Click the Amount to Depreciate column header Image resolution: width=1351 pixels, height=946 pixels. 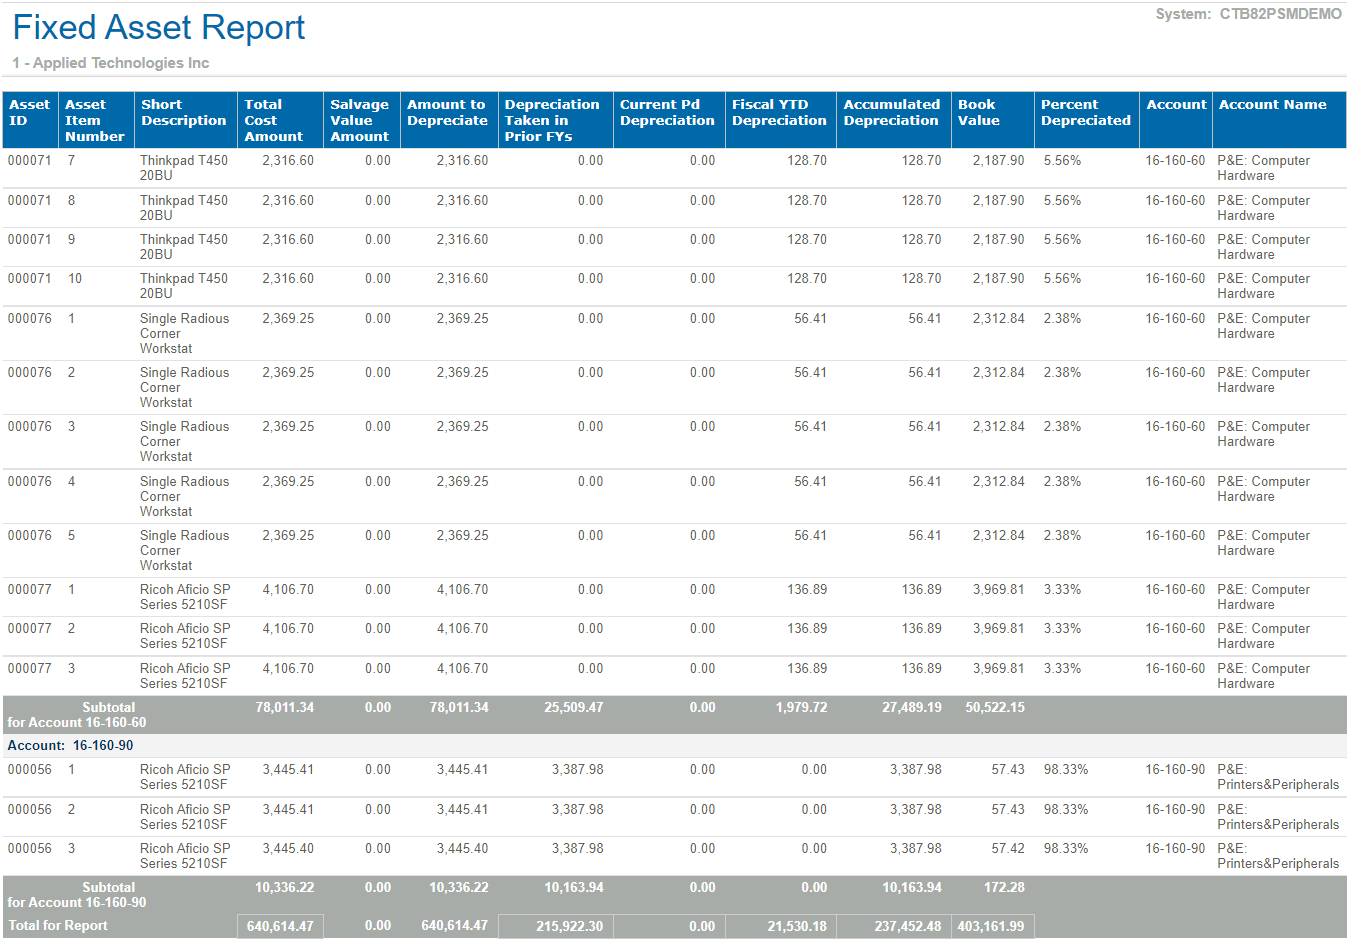pos(447,113)
